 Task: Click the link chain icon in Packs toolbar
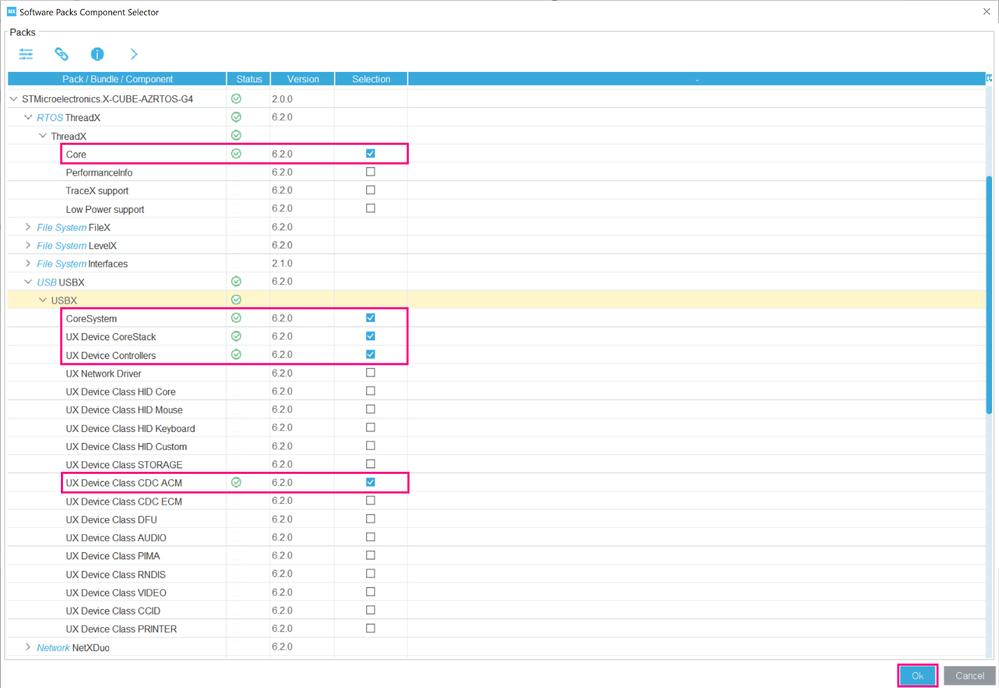(61, 54)
